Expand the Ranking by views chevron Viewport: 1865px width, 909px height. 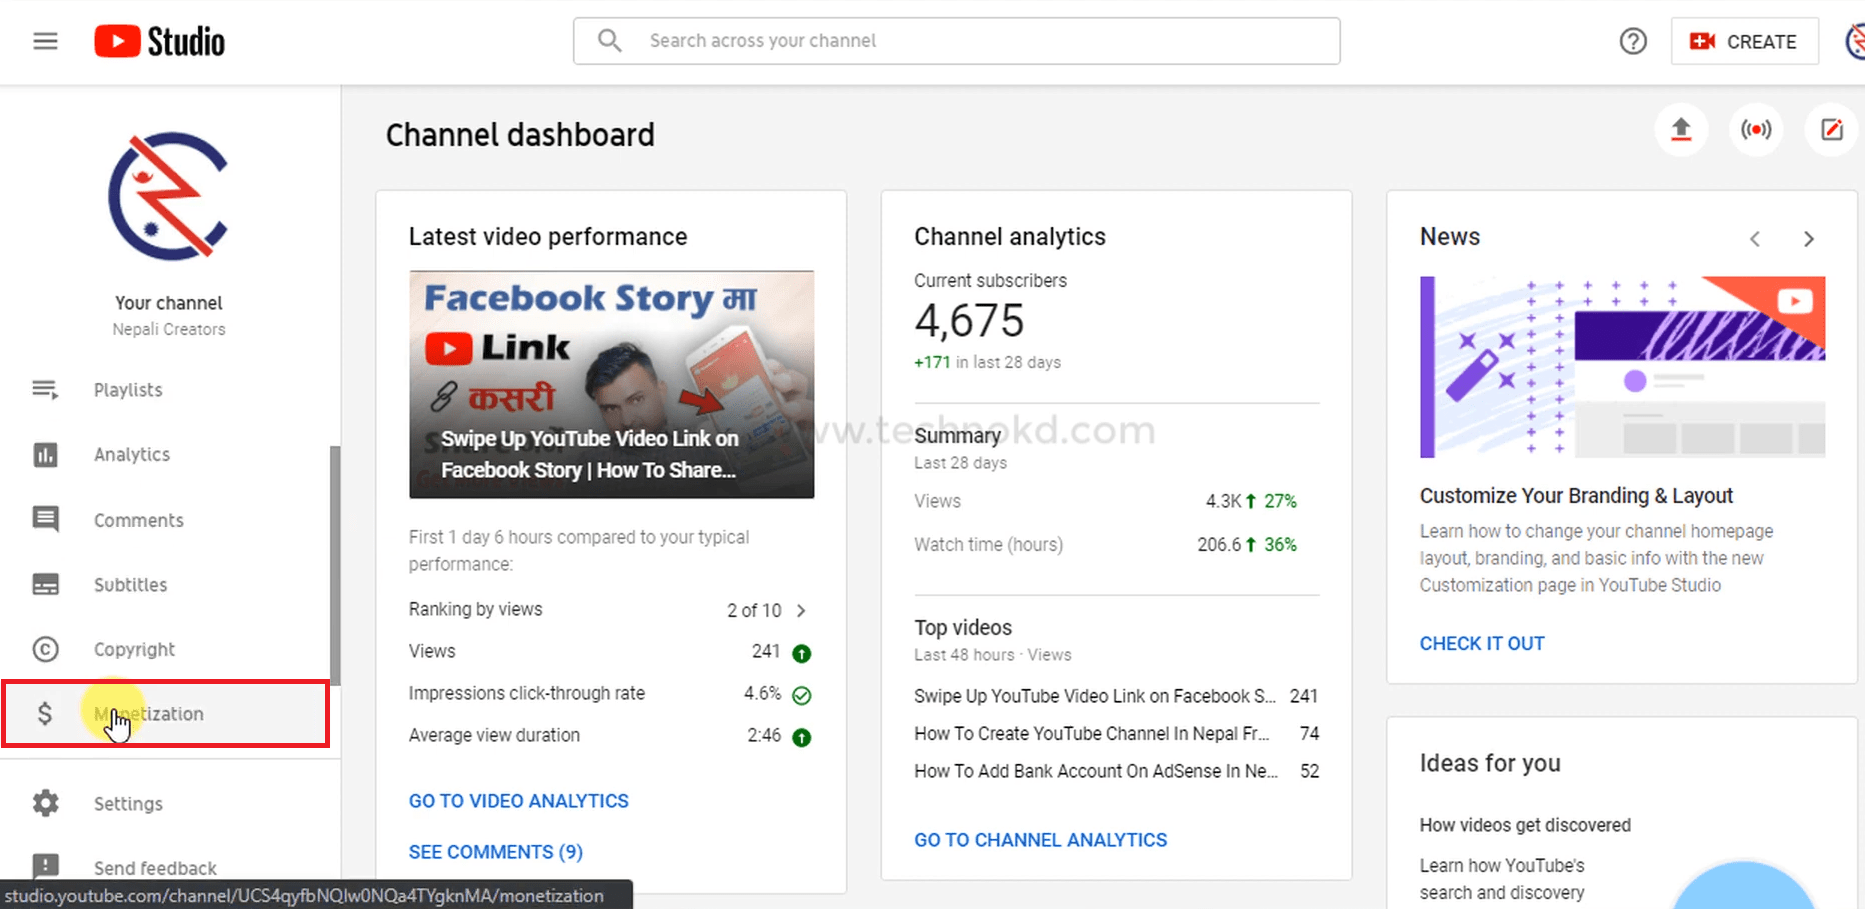click(x=801, y=610)
